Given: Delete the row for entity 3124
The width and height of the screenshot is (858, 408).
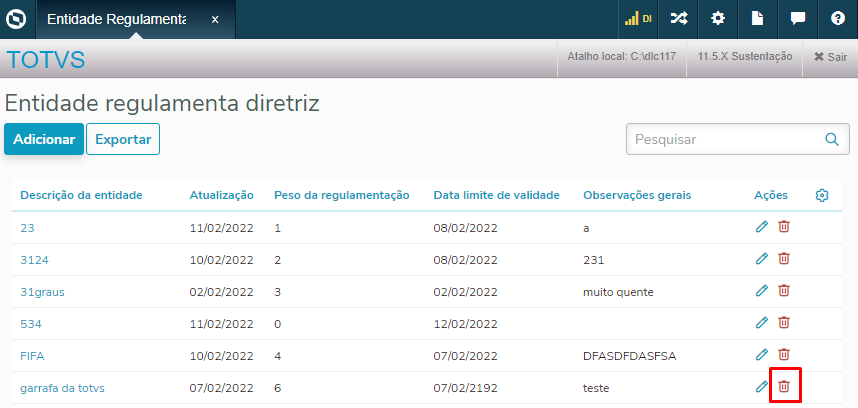Looking at the screenshot, I should [x=784, y=259].
